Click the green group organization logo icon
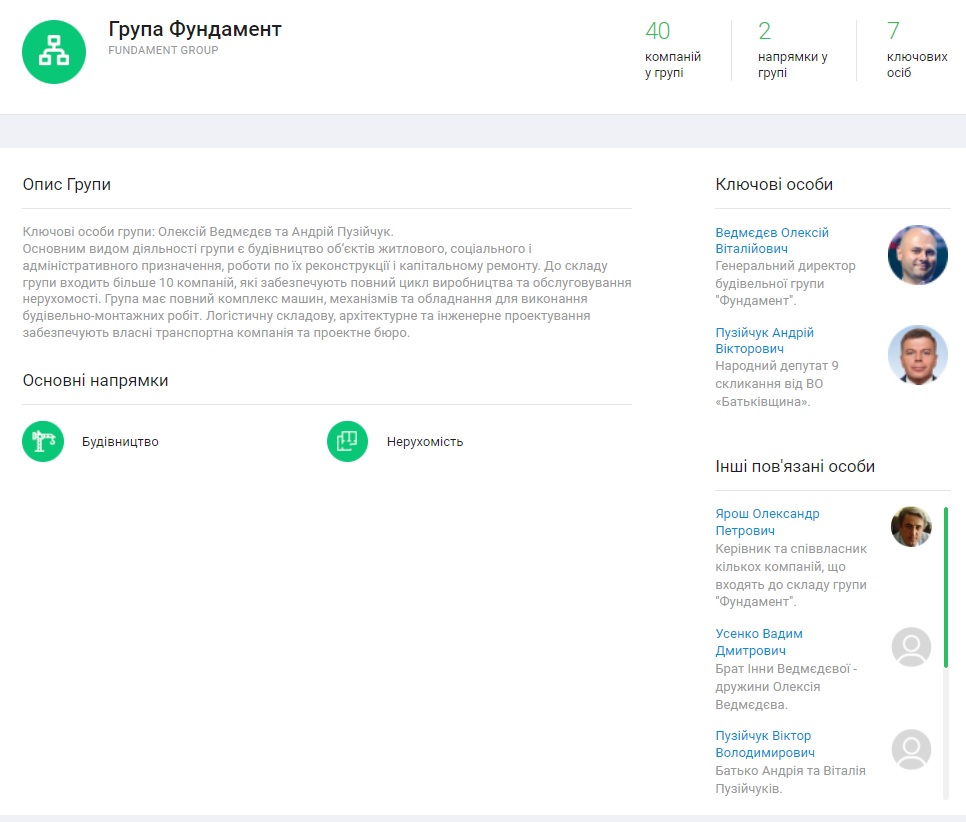The image size is (966, 822). [54, 52]
